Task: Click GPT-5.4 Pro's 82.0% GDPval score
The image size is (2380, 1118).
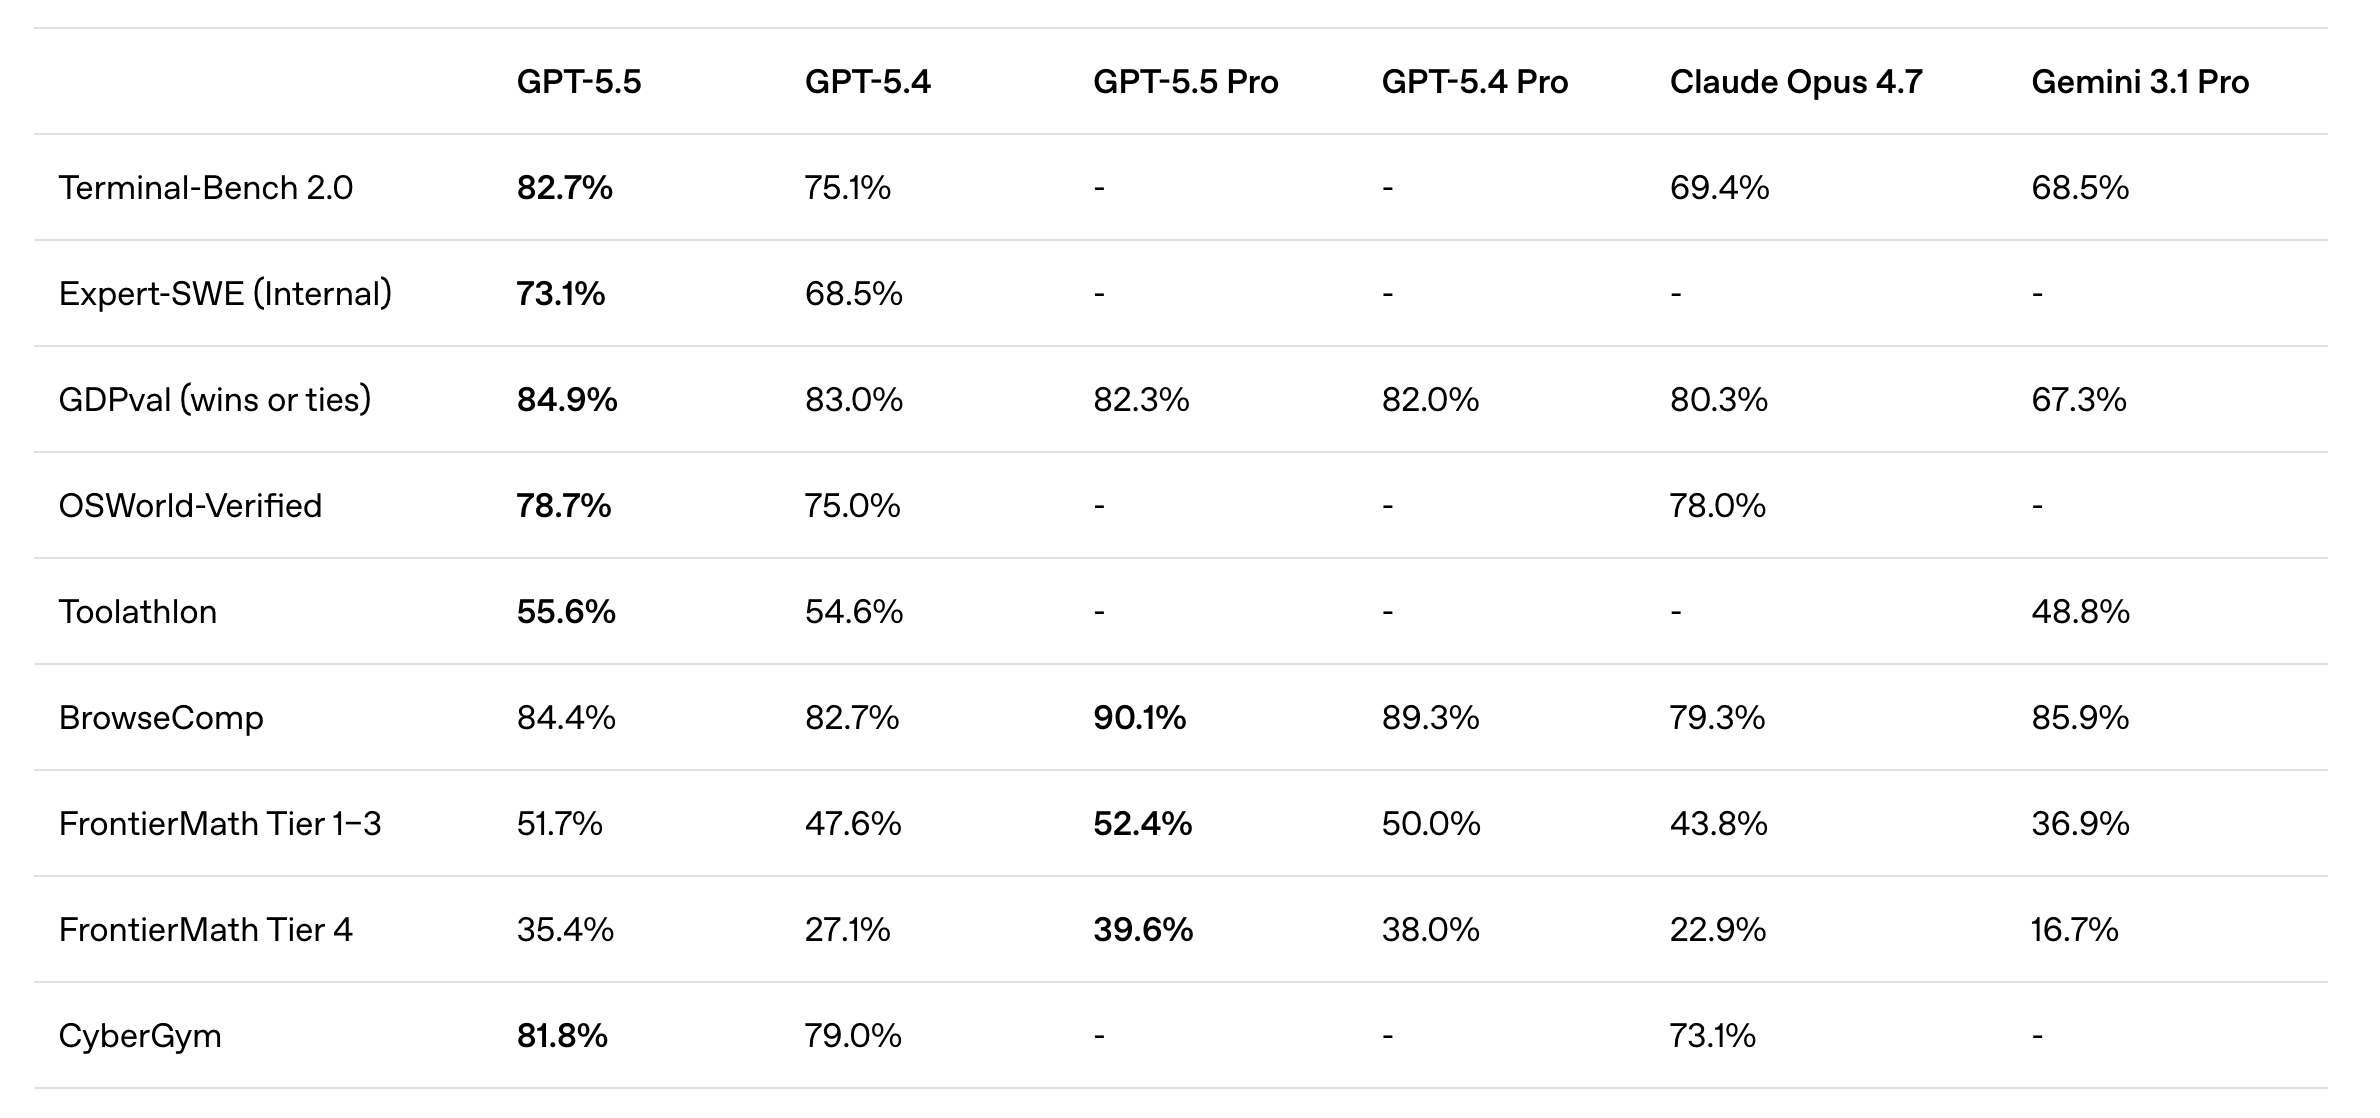Action: click(1430, 400)
